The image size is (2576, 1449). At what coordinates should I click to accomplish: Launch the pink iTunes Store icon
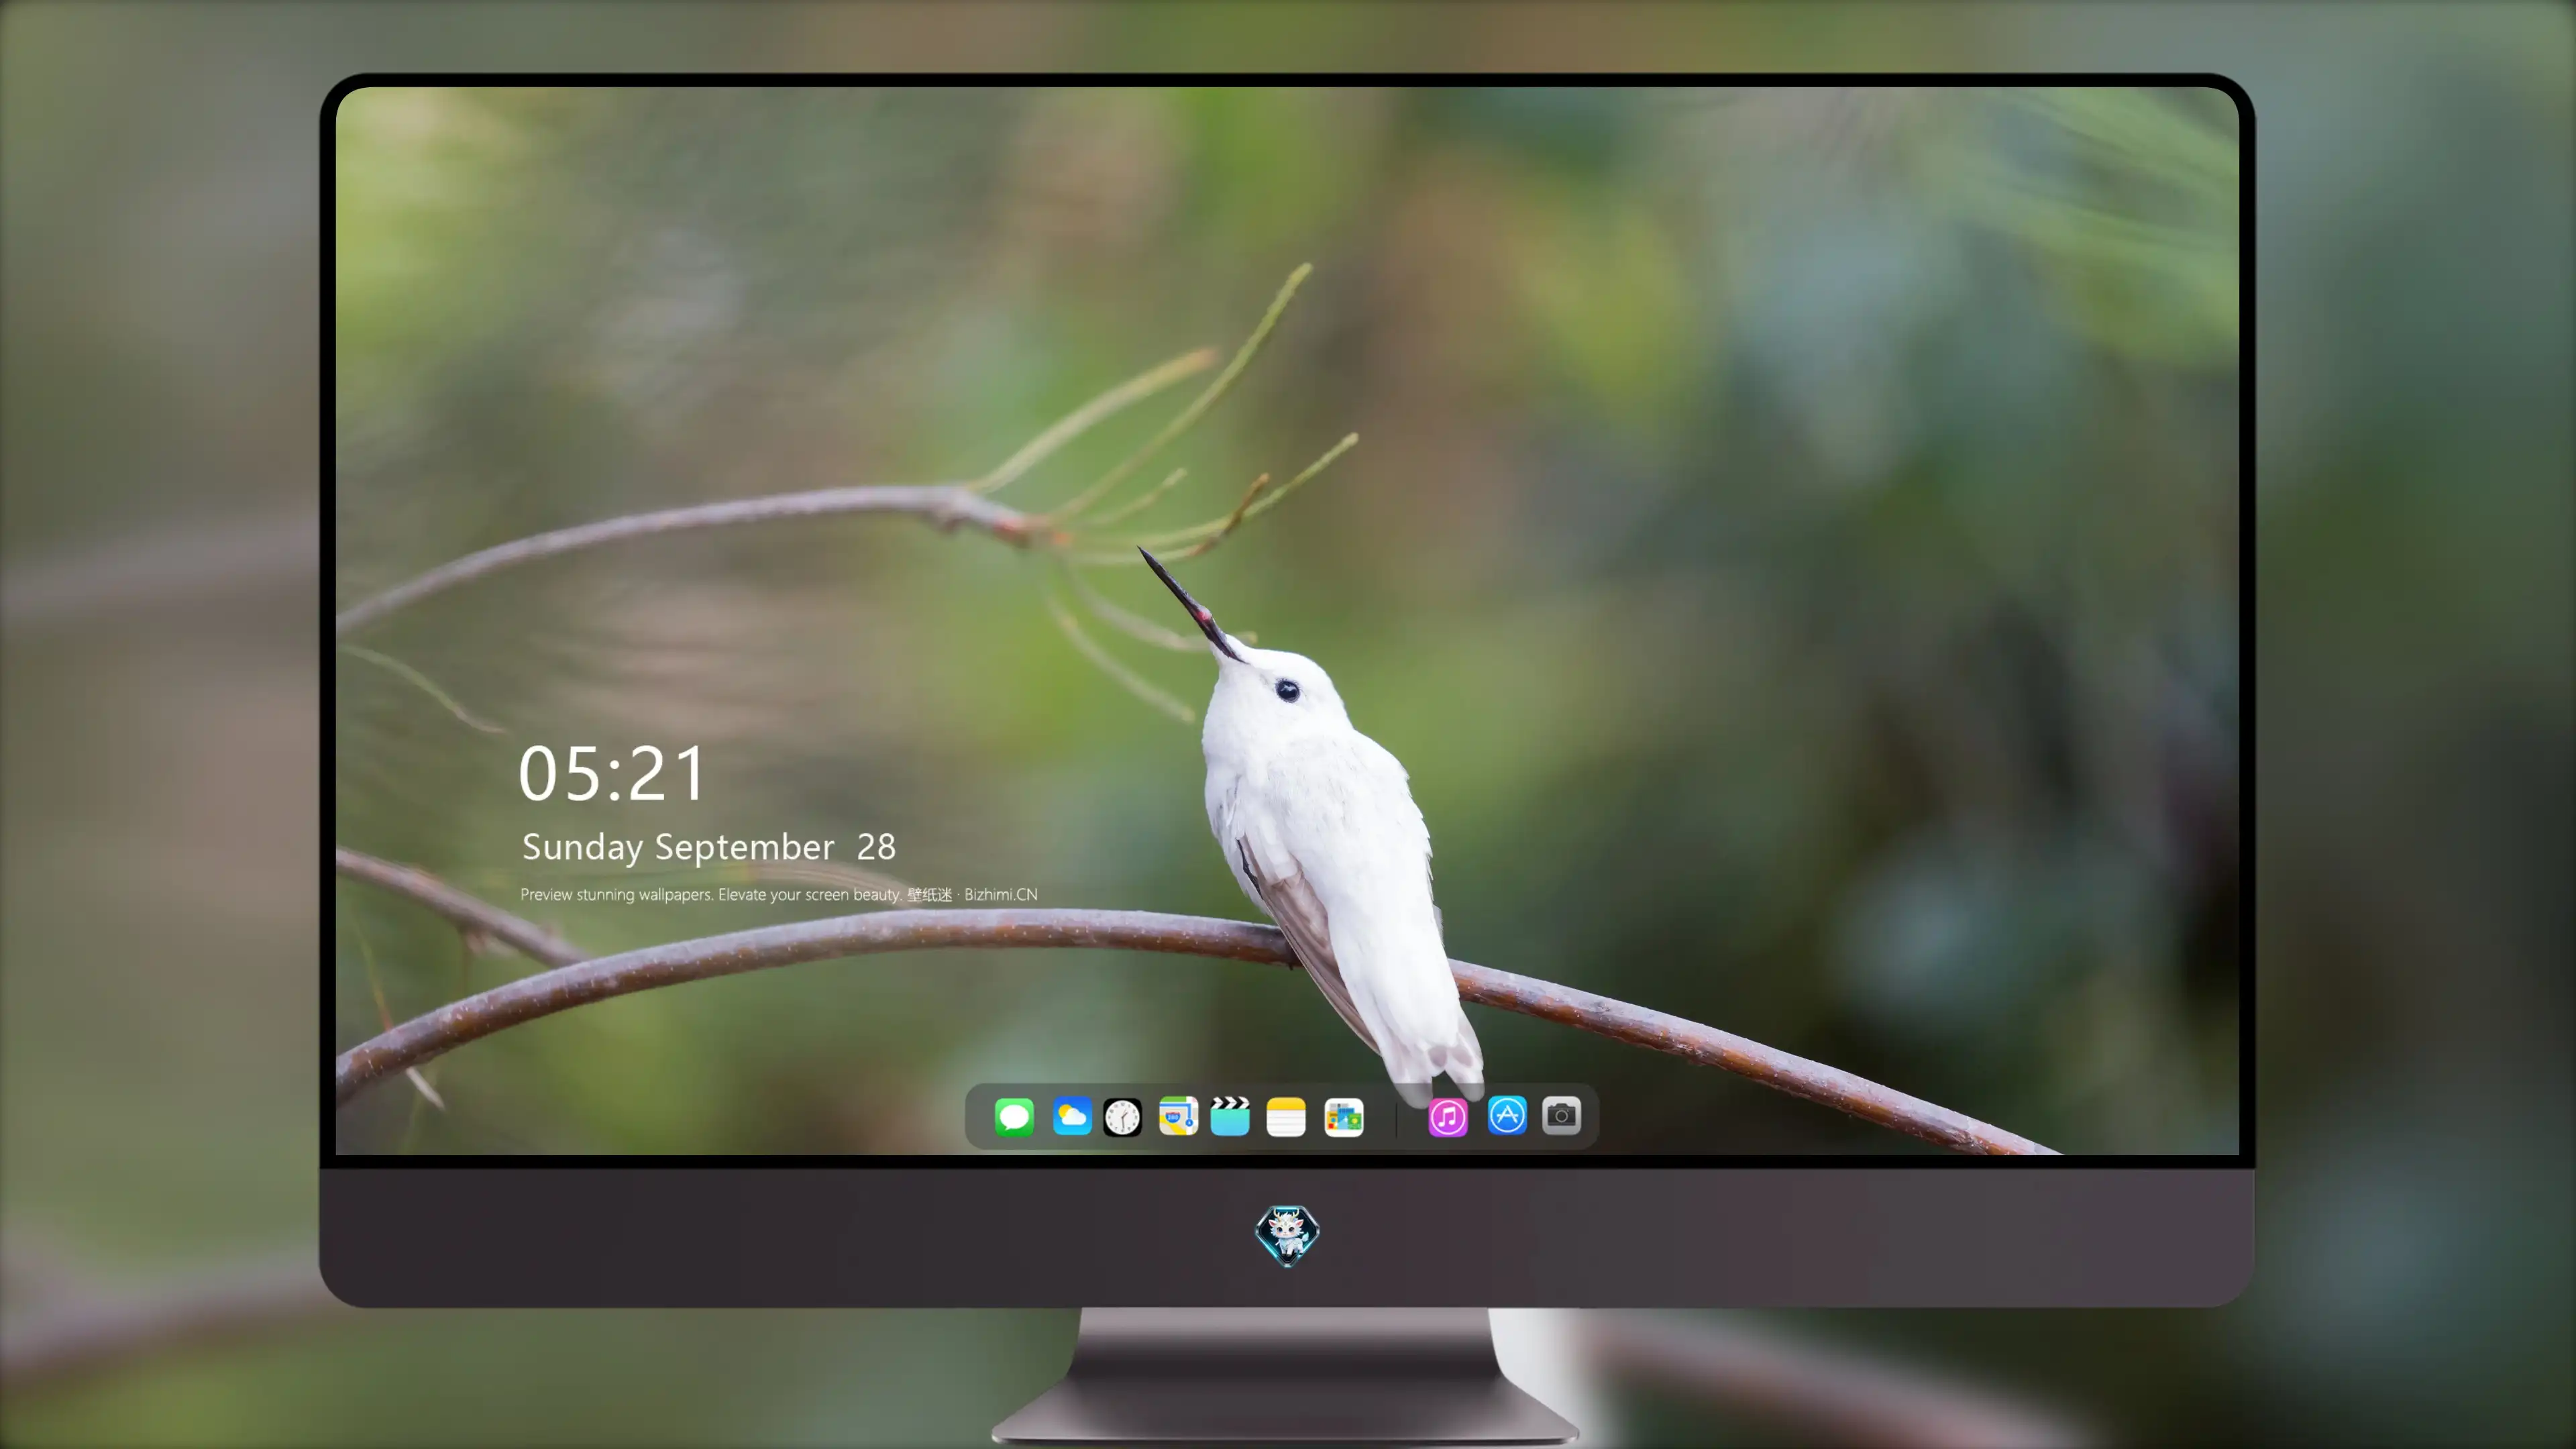tap(1448, 1117)
